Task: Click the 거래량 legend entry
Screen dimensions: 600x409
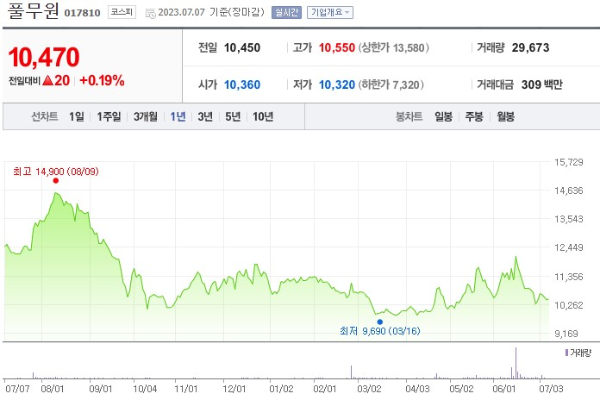Action: pos(578,353)
